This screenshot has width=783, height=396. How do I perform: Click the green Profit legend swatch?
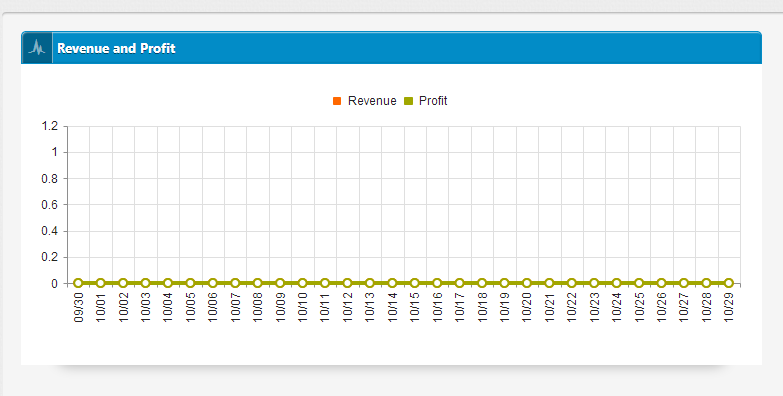click(x=408, y=101)
